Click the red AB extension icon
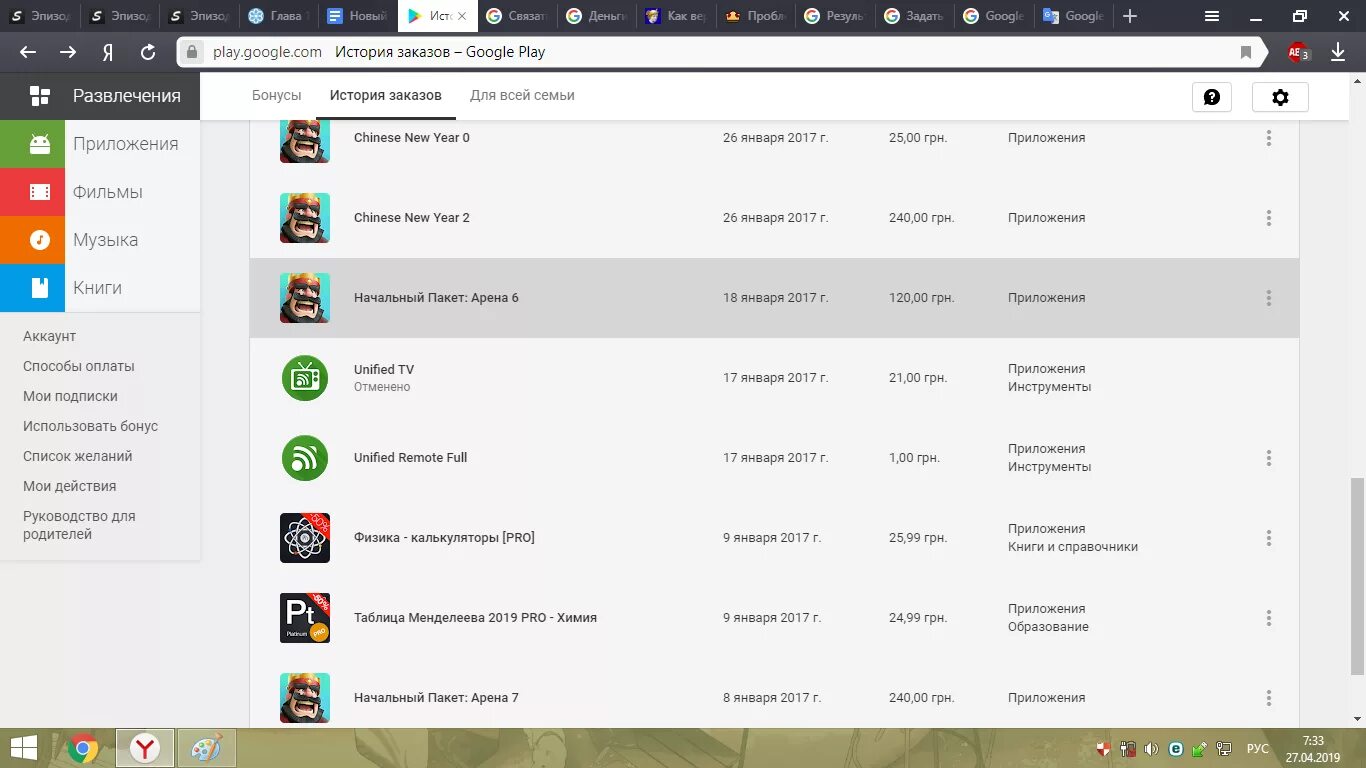 pyautogui.click(x=1298, y=52)
